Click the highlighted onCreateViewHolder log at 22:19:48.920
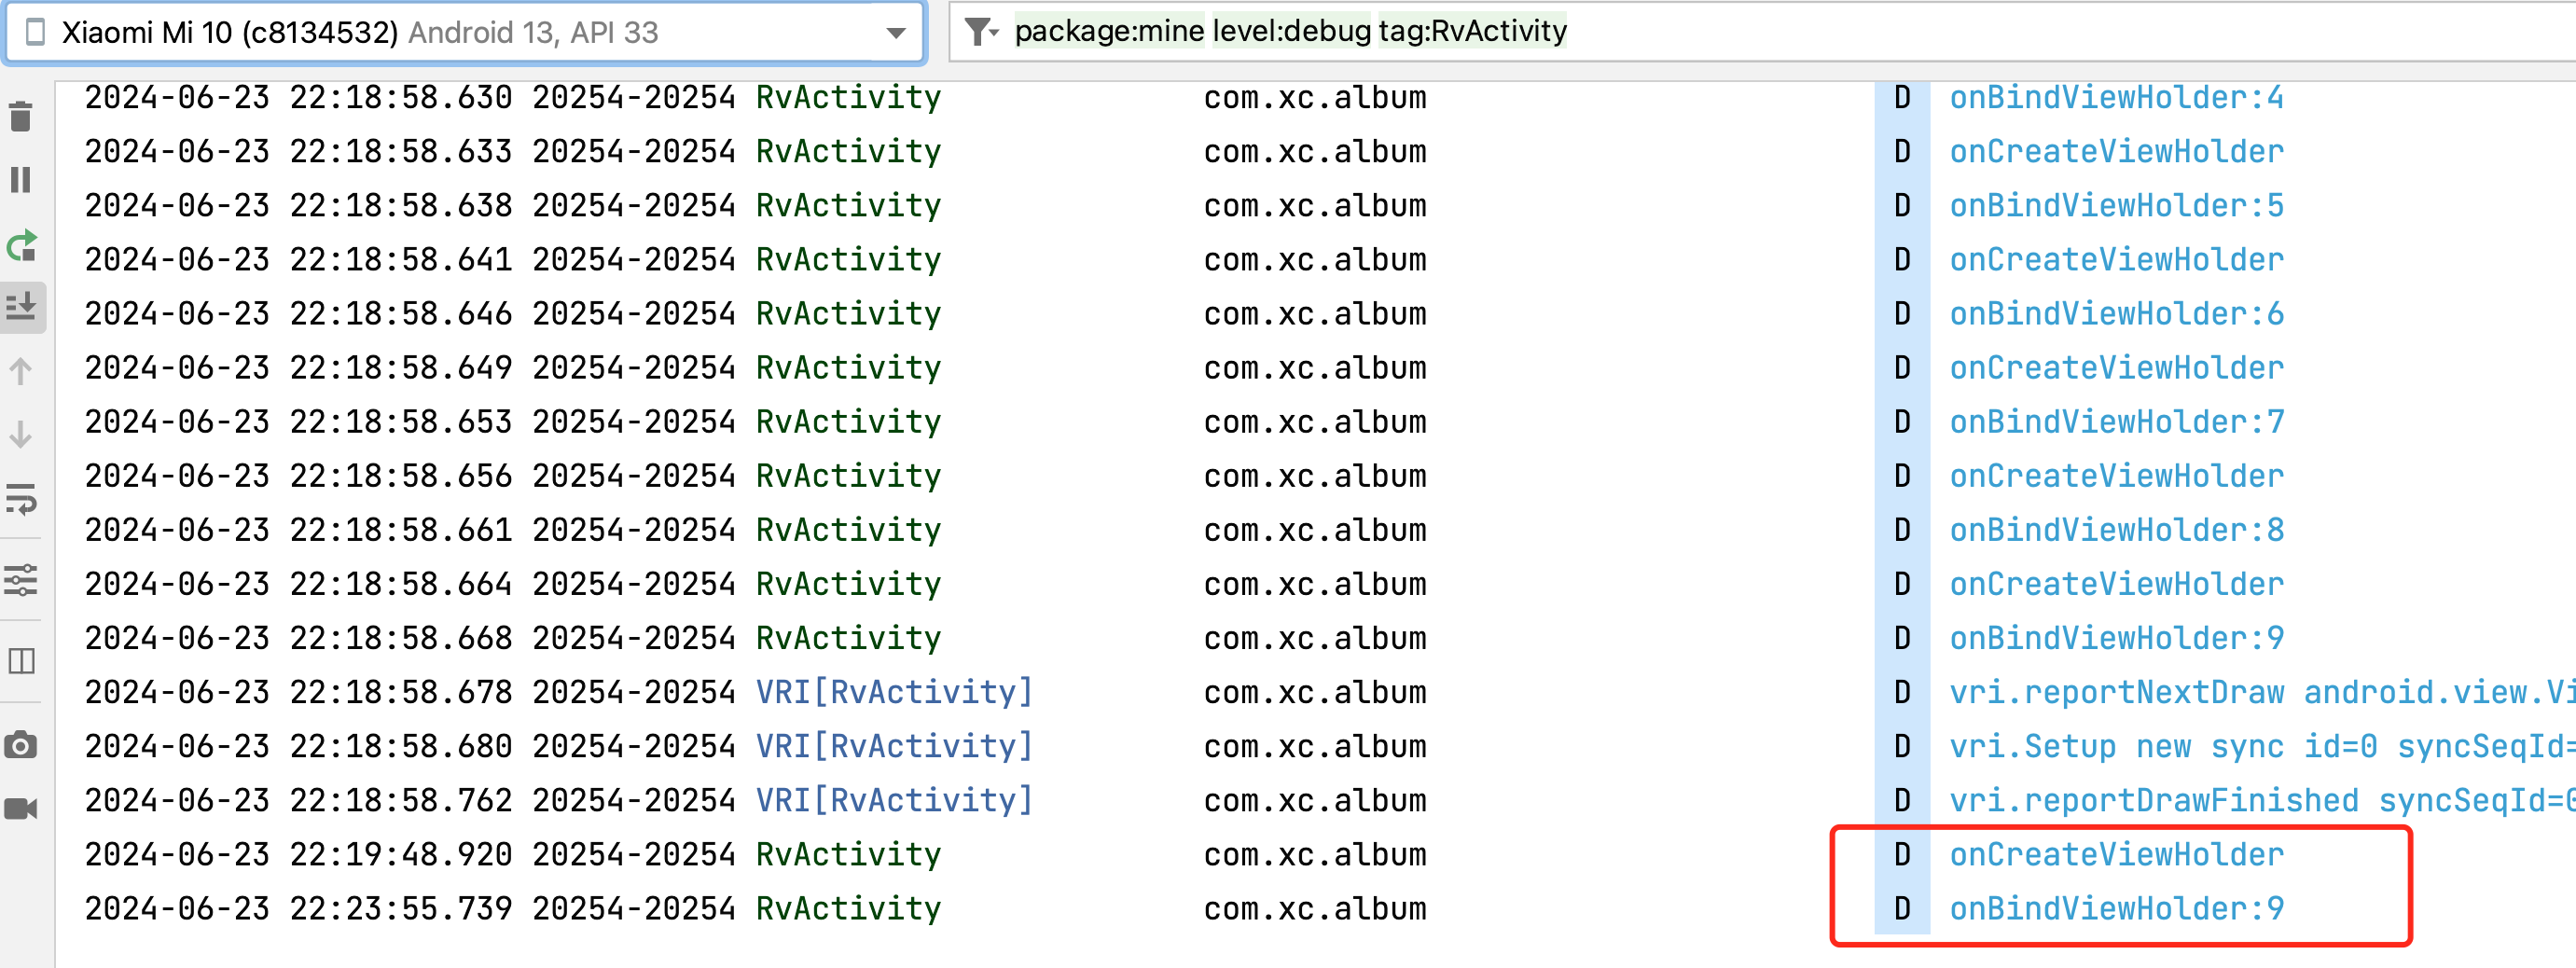Viewport: 2576px width, 968px height. [x=2116, y=854]
